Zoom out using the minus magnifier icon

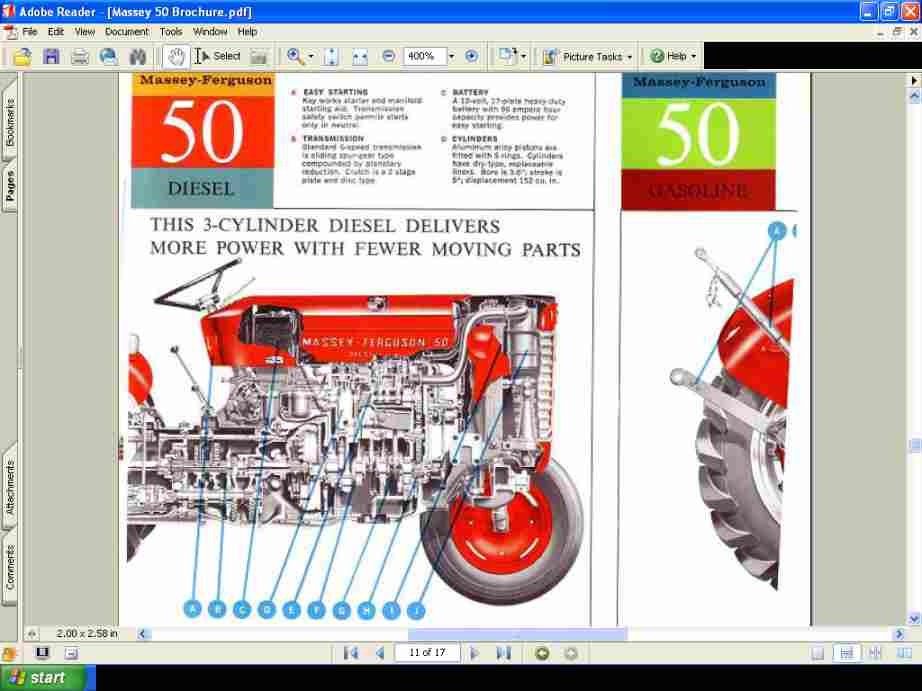388,56
